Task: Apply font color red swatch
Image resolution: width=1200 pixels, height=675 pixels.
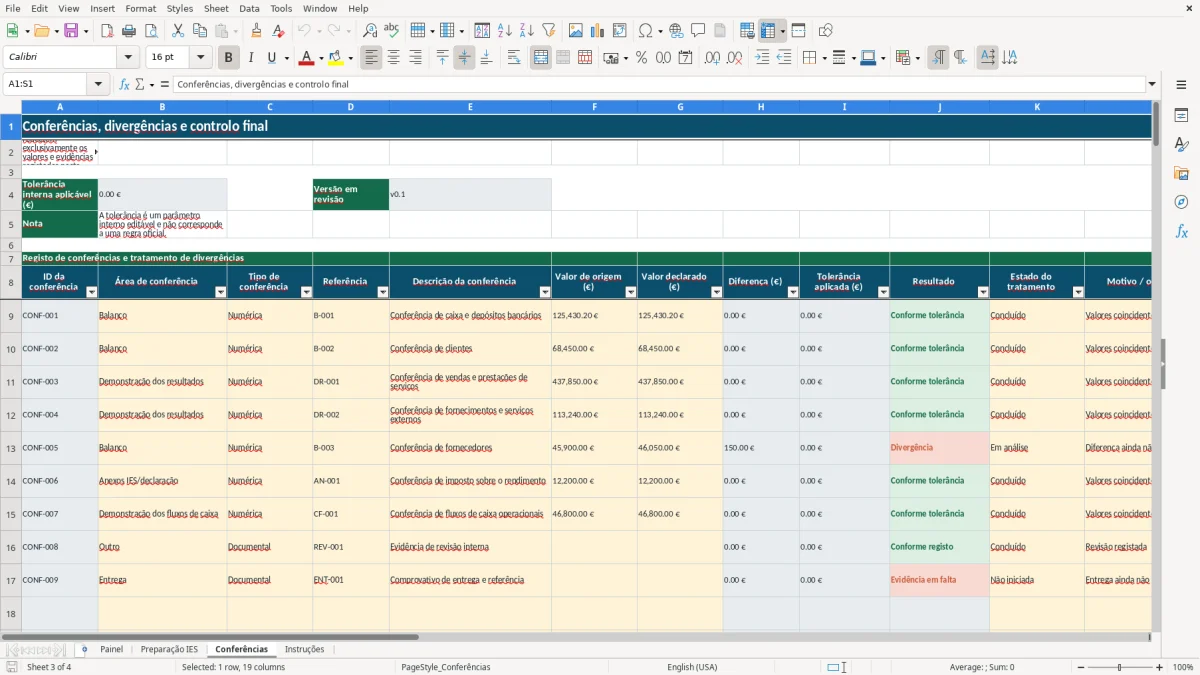Action: 306,58
